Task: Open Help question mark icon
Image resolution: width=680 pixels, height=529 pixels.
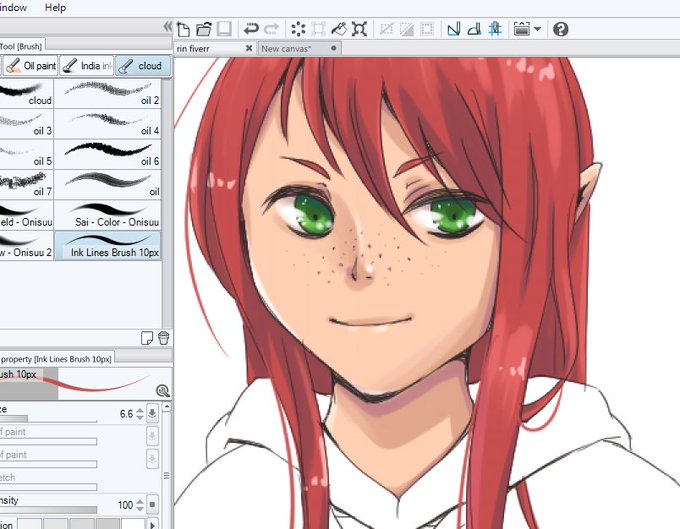Action: (561, 29)
